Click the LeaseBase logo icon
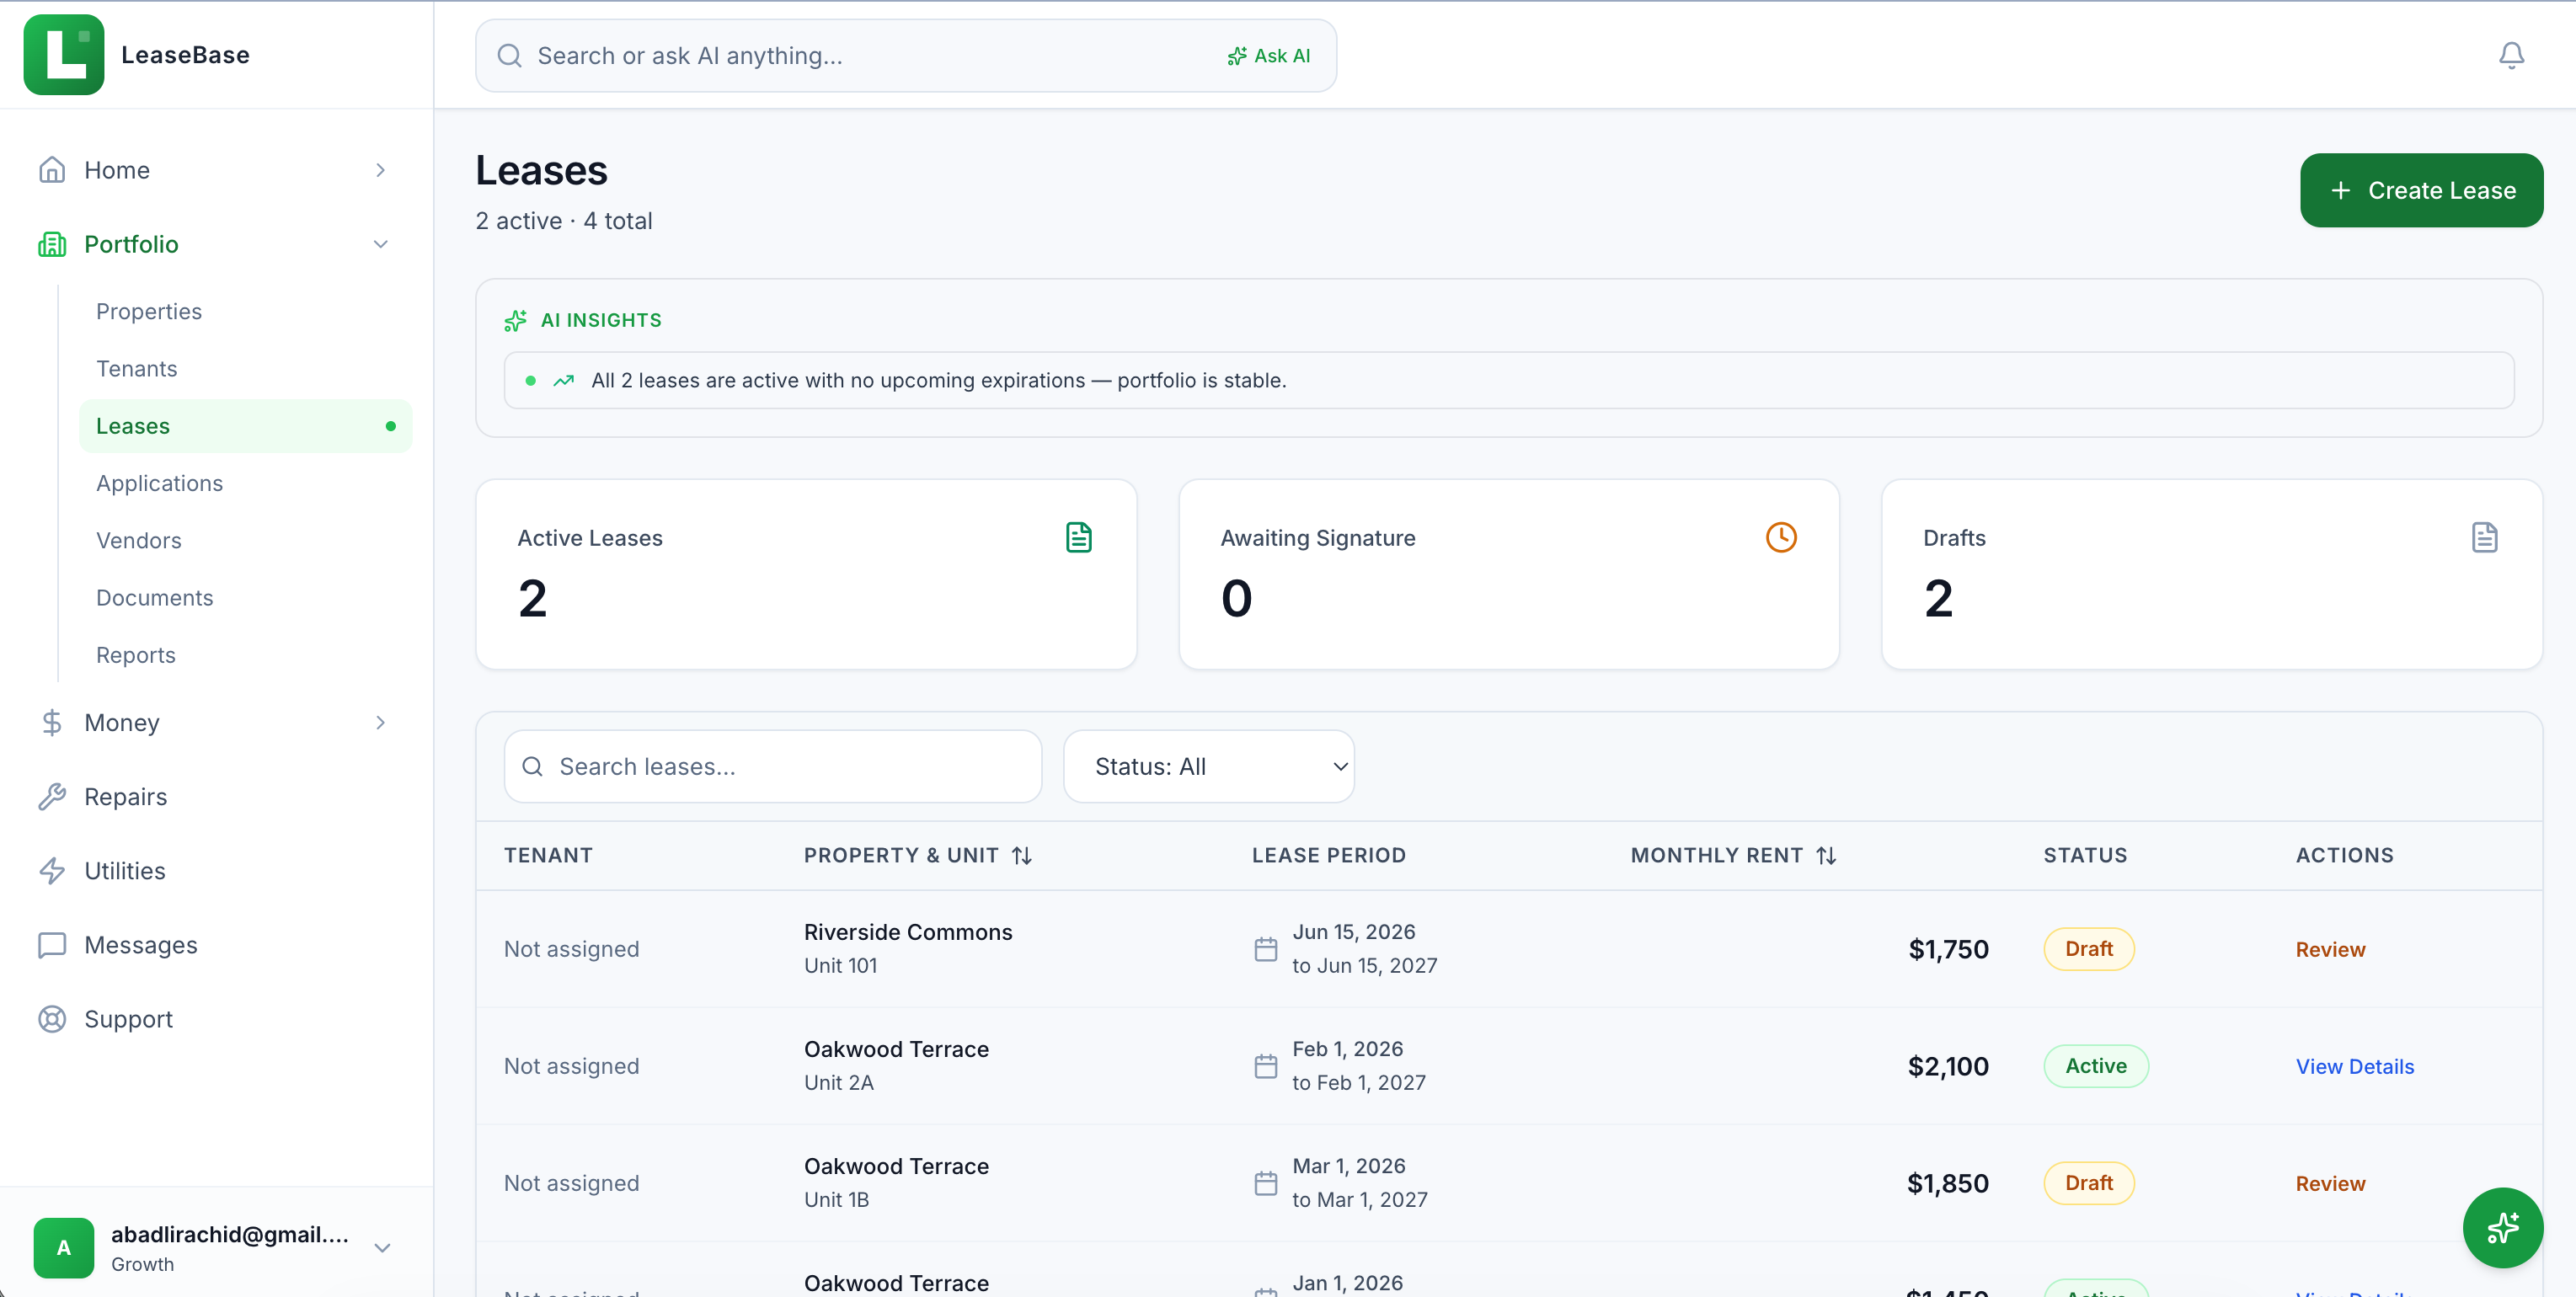 click(64, 55)
